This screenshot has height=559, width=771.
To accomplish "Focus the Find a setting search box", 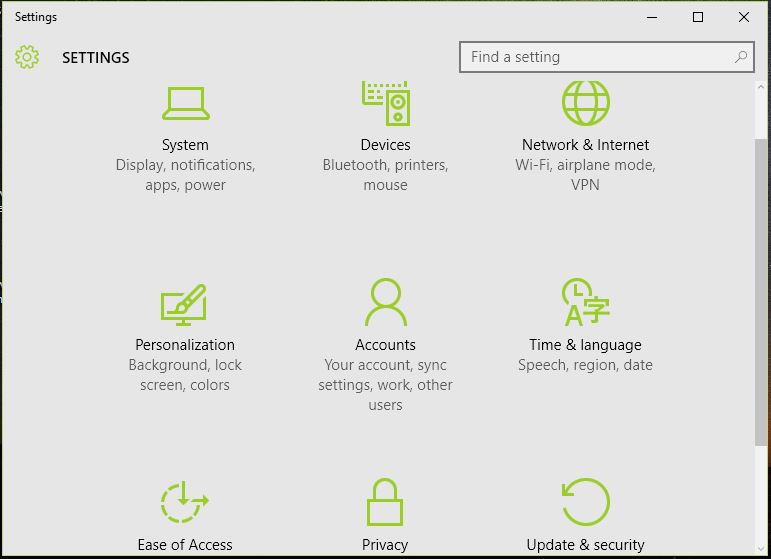I will pyautogui.click(x=607, y=57).
